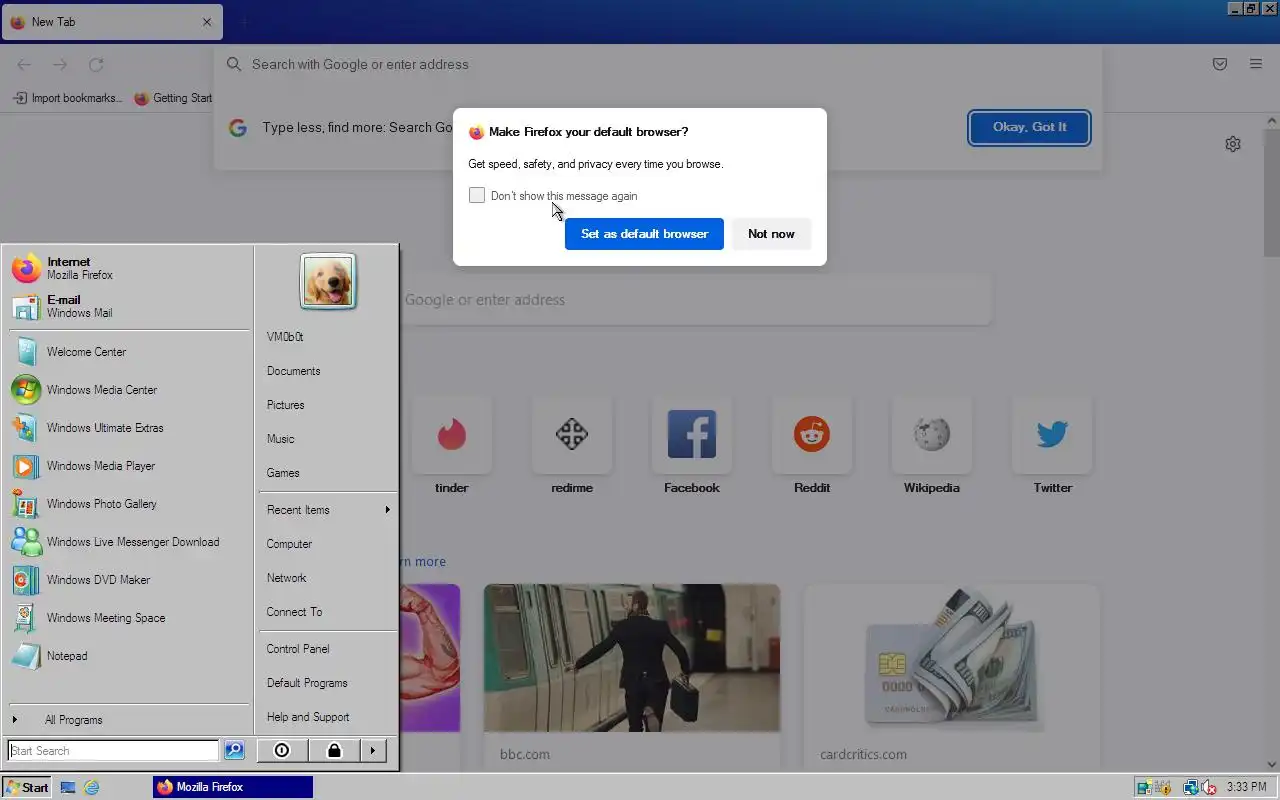
Task: Open Welcome Center from Start menu
Action: (128, 352)
